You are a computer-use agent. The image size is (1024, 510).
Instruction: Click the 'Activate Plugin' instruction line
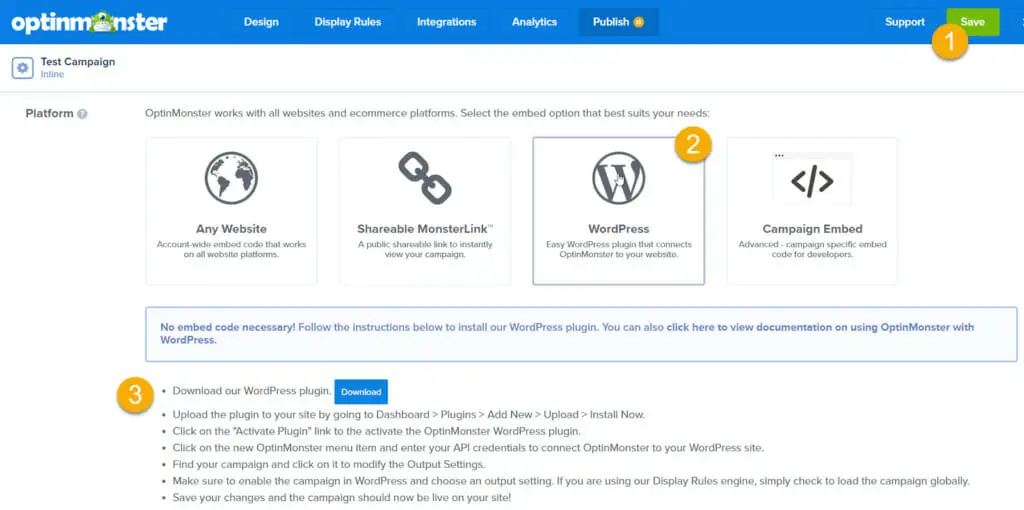[x=376, y=432]
